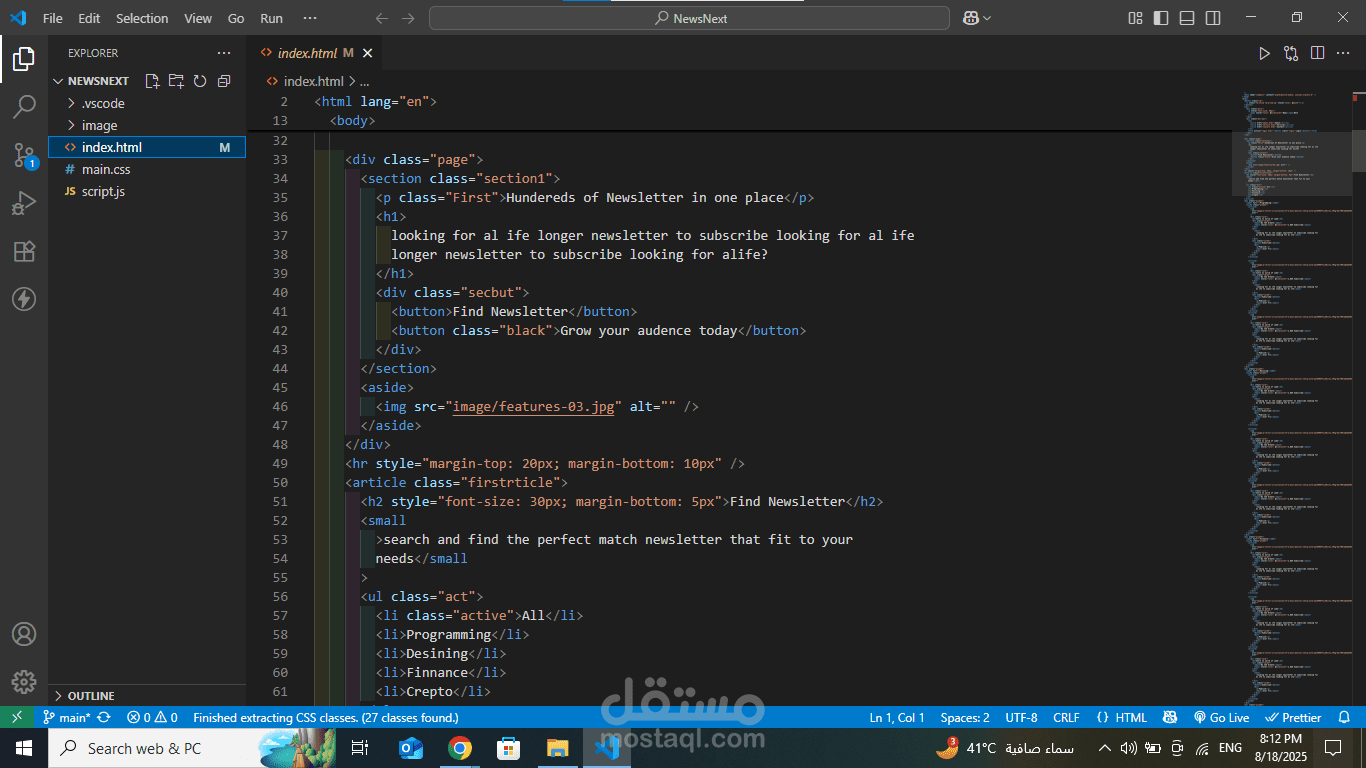Toggle the Primary Side Bar layout button
Screen dimensions: 1366x768
click(1161, 18)
